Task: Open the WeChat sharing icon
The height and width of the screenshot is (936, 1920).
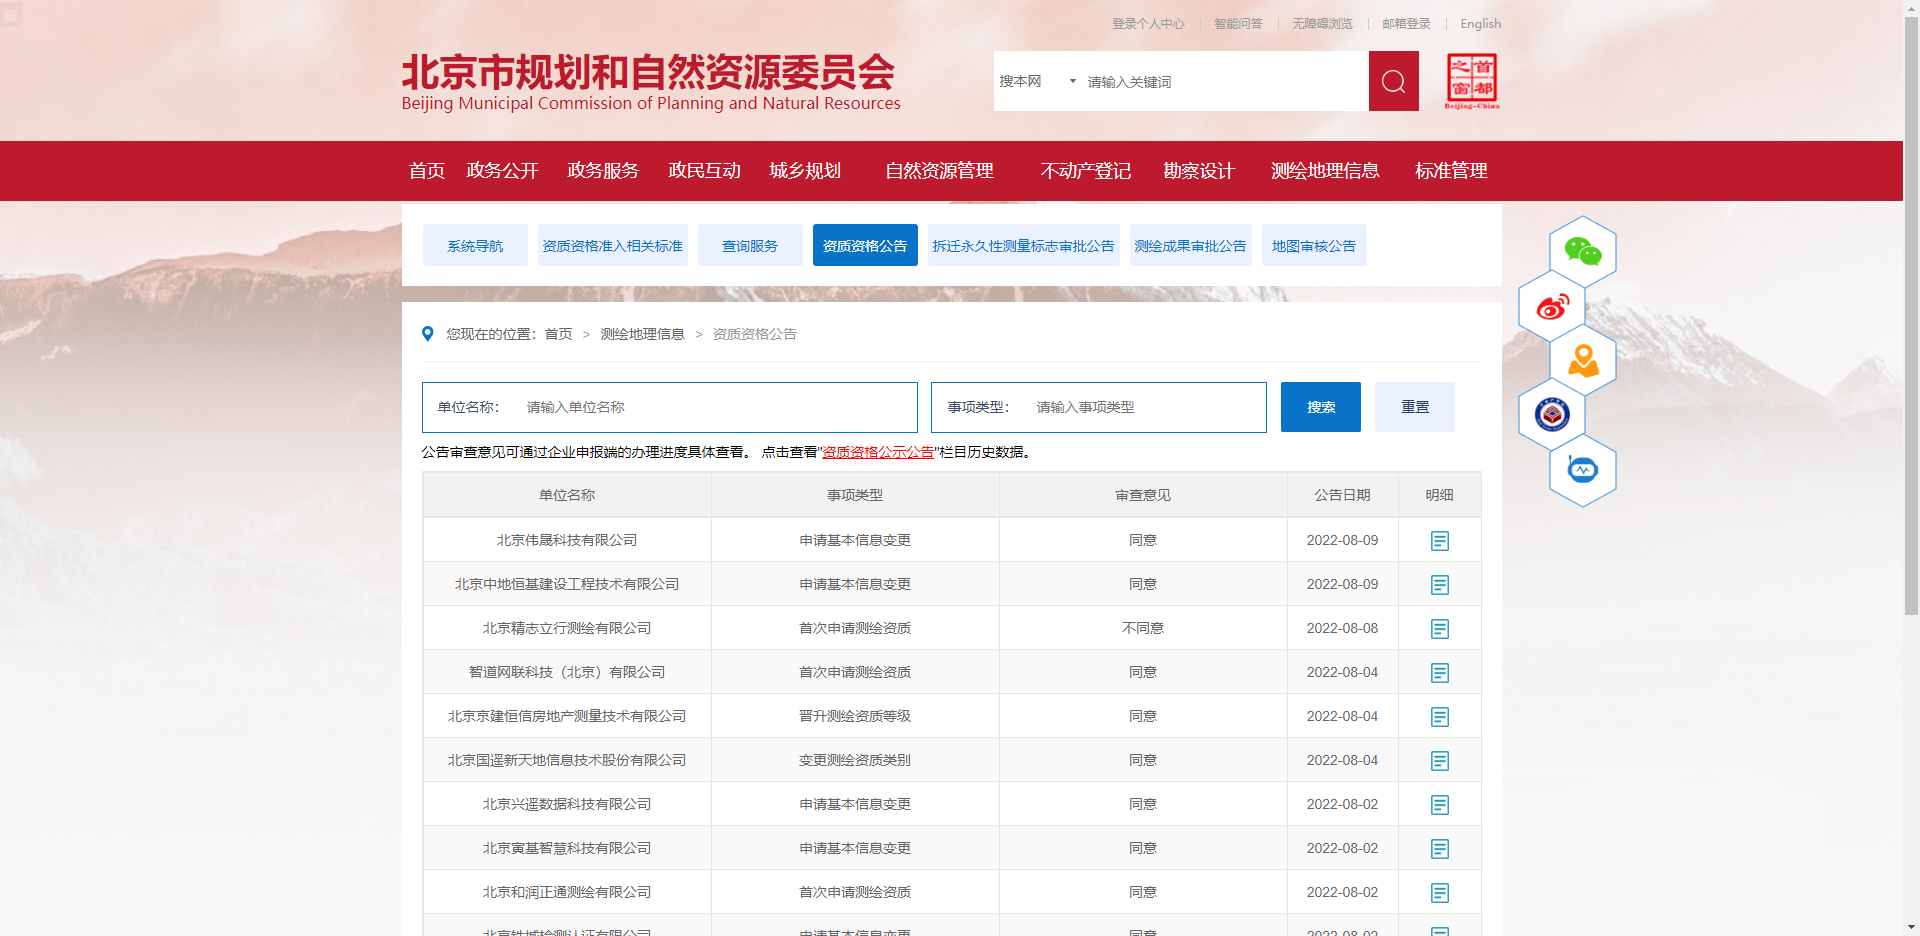Action: click(1582, 251)
